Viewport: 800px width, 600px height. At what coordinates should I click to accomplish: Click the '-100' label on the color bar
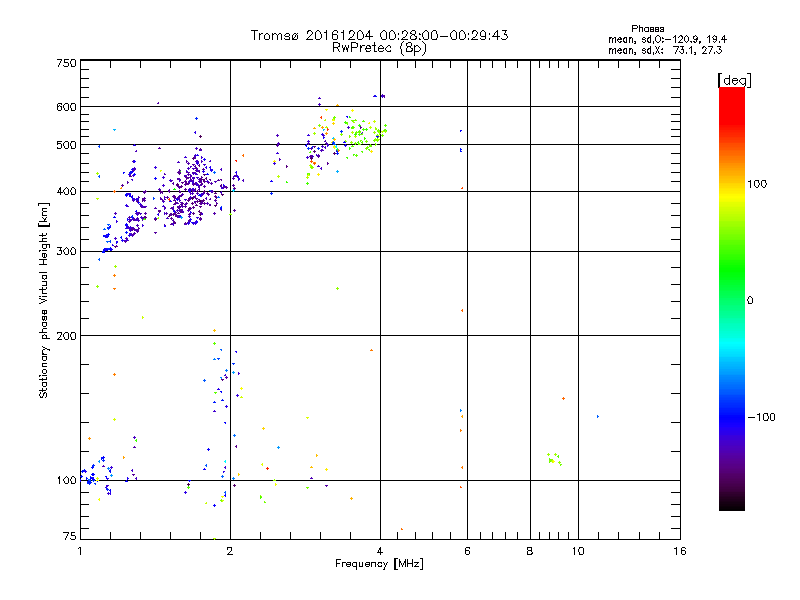761,417
